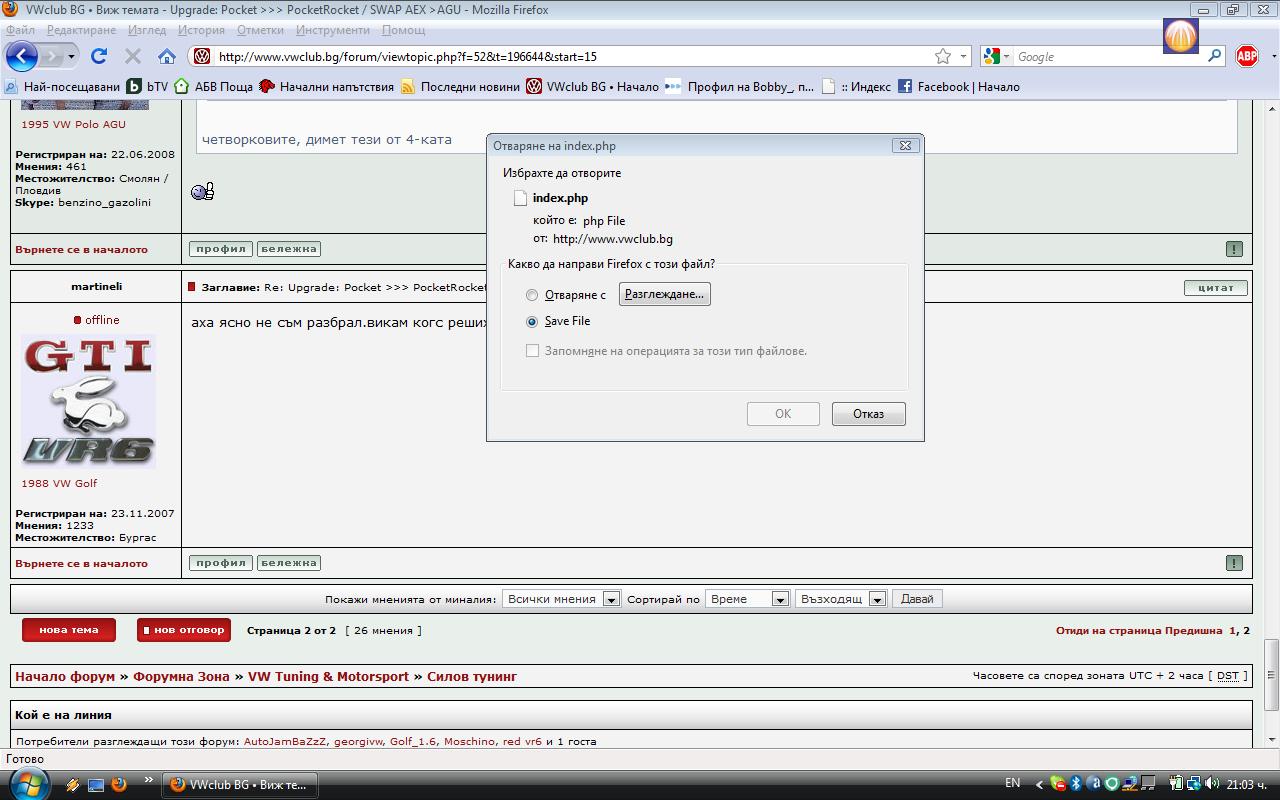This screenshot has height=800, width=1280.
Task: Open the Инструменти menu
Action: tap(332, 30)
